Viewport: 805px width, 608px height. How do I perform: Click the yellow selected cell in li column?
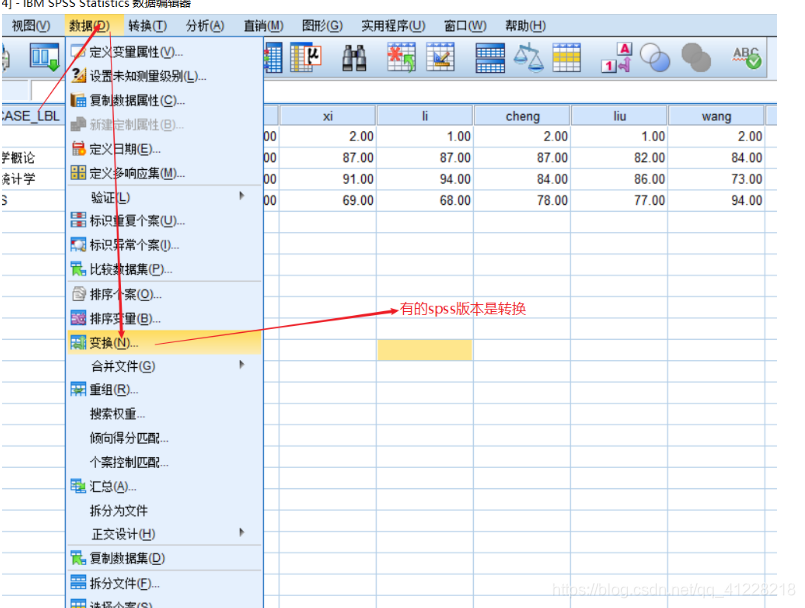[425, 350]
